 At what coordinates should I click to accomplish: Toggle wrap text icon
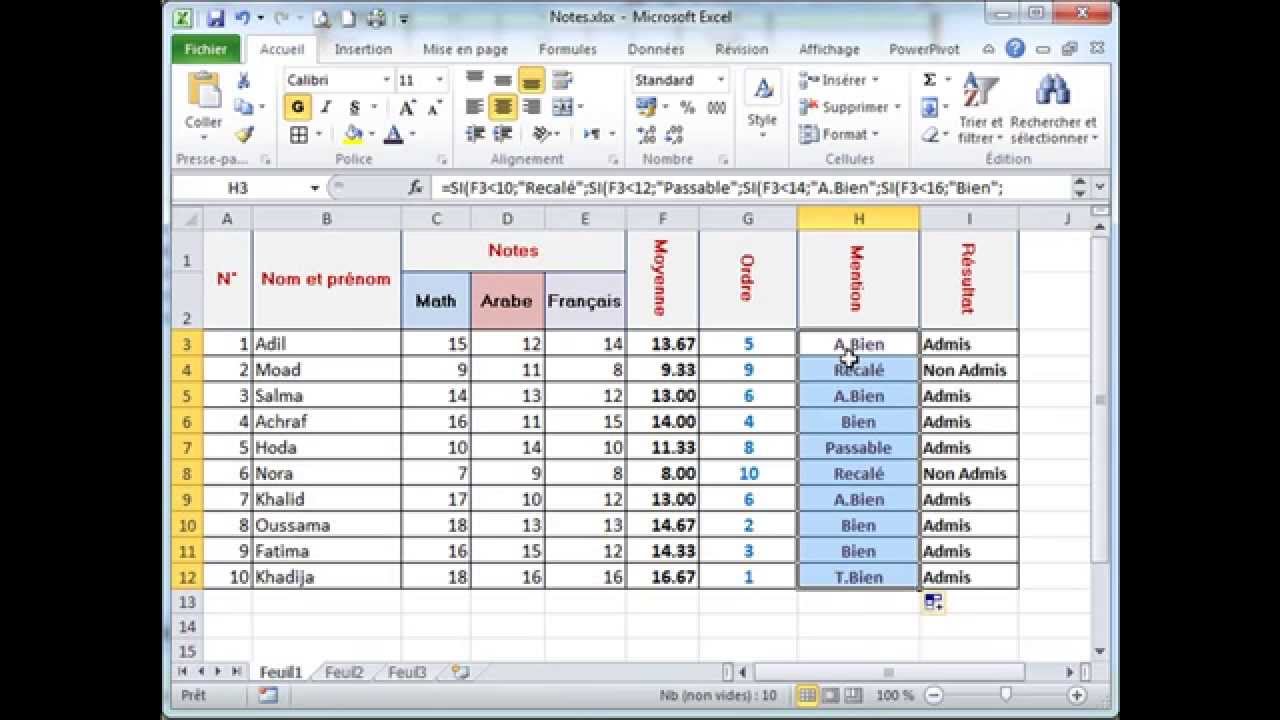coord(561,79)
